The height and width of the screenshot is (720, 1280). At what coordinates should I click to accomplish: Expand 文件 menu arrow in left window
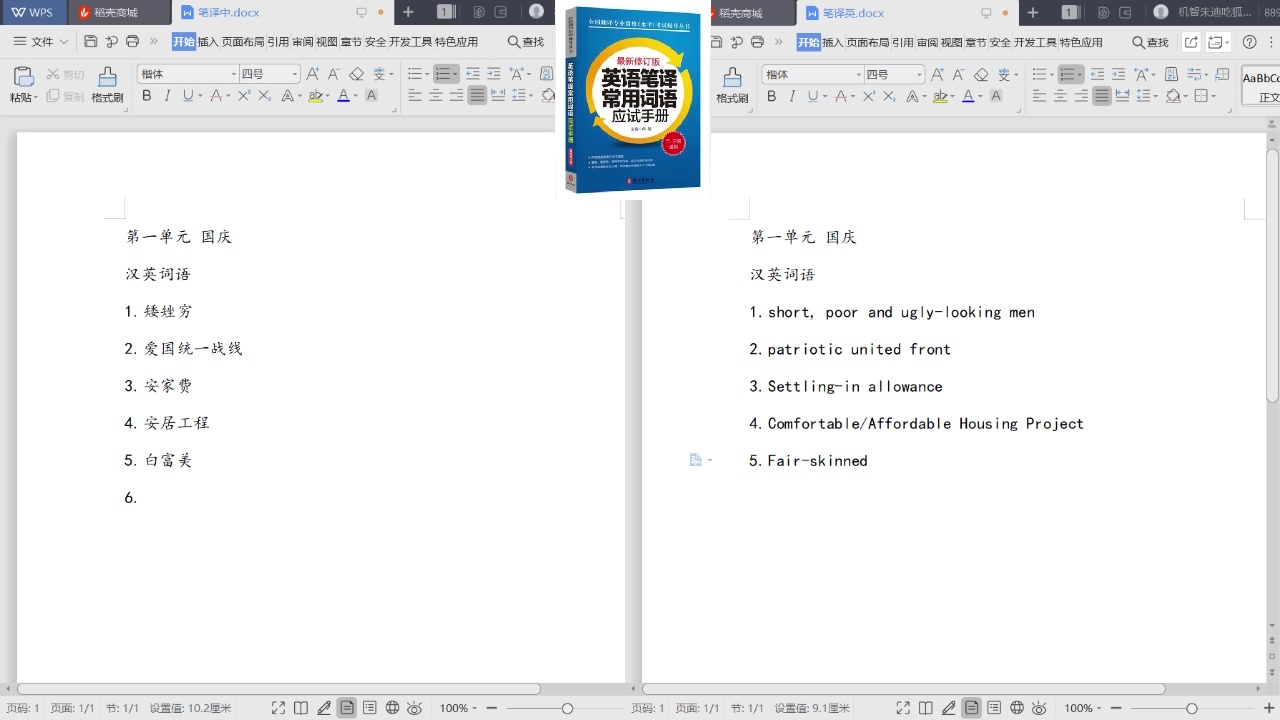coord(65,42)
